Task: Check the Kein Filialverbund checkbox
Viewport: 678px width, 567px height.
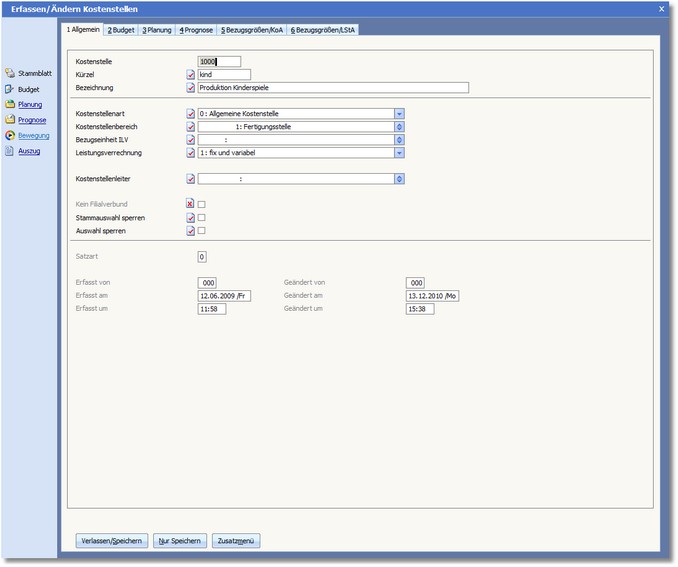Action: [202, 204]
